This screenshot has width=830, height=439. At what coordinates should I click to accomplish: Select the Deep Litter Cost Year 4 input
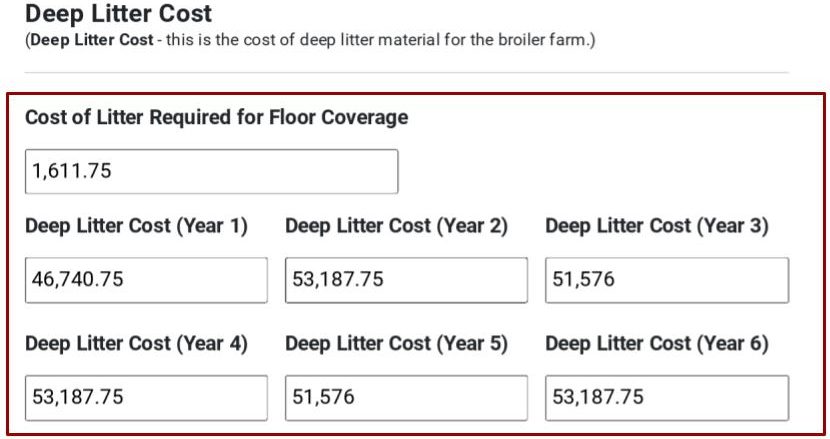tap(146, 398)
